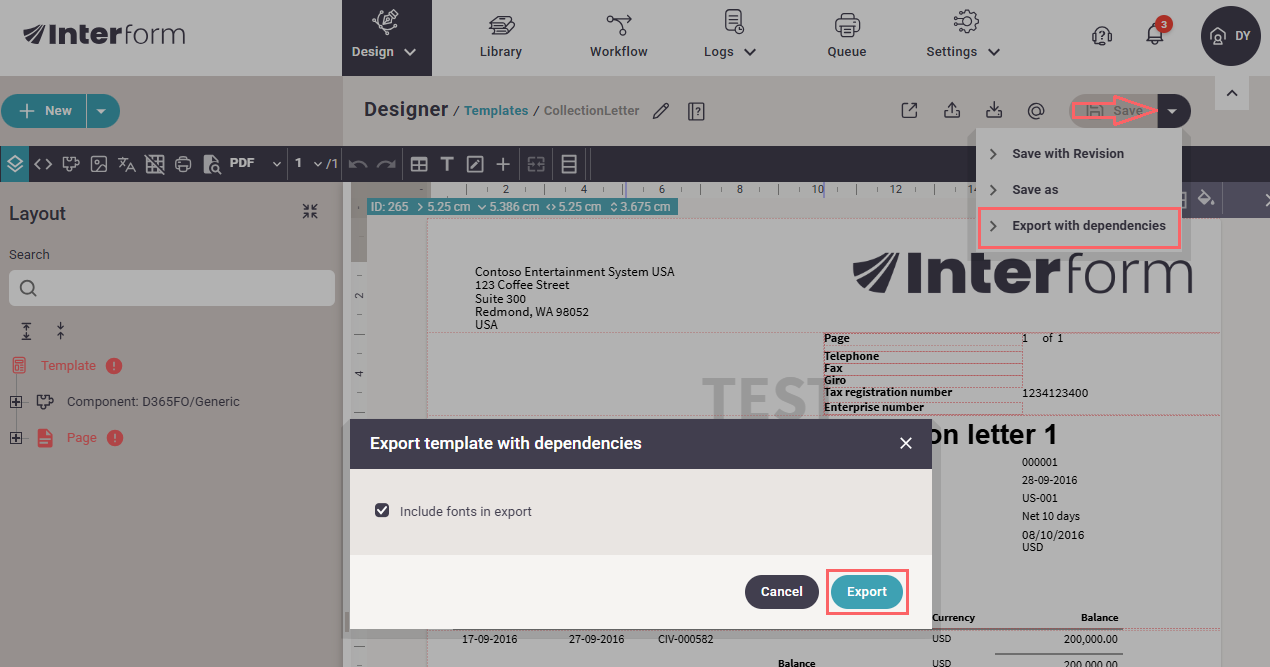
Task: Open the Save dropdown arrow
Action: tap(1172, 111)
